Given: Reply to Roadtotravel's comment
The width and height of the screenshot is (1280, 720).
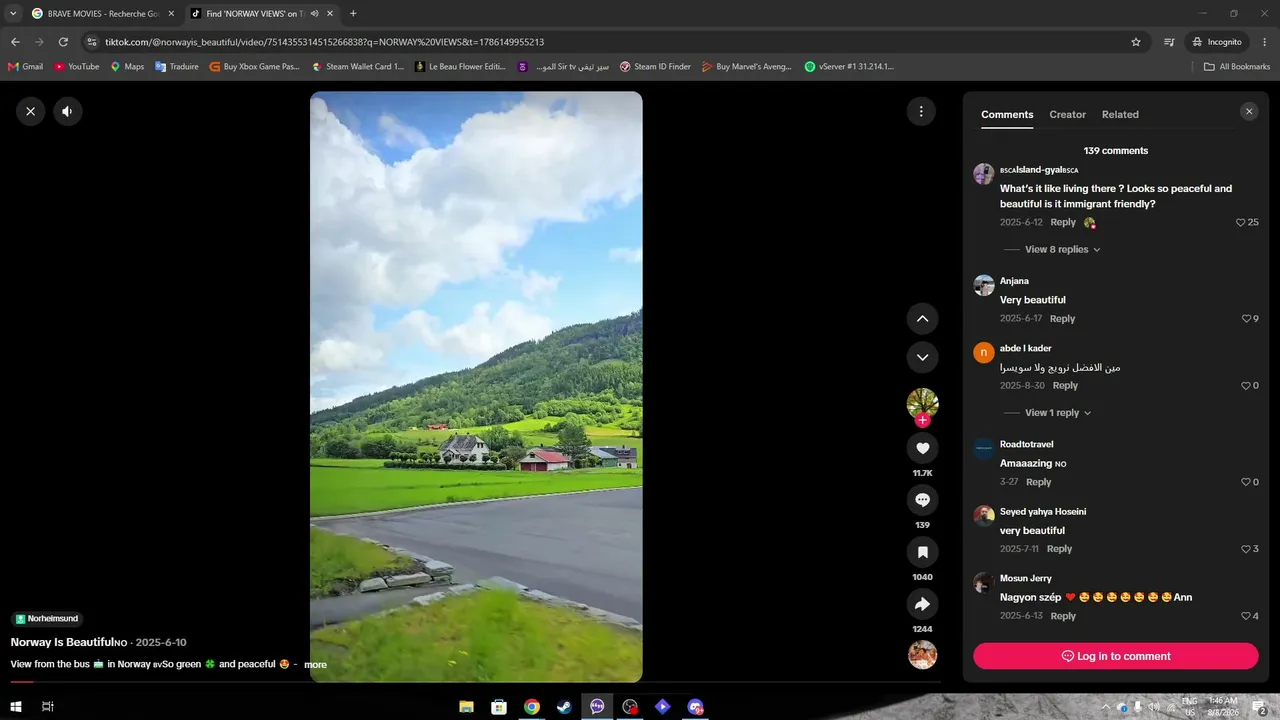Looking at the screenshot, I should 1039,482.
